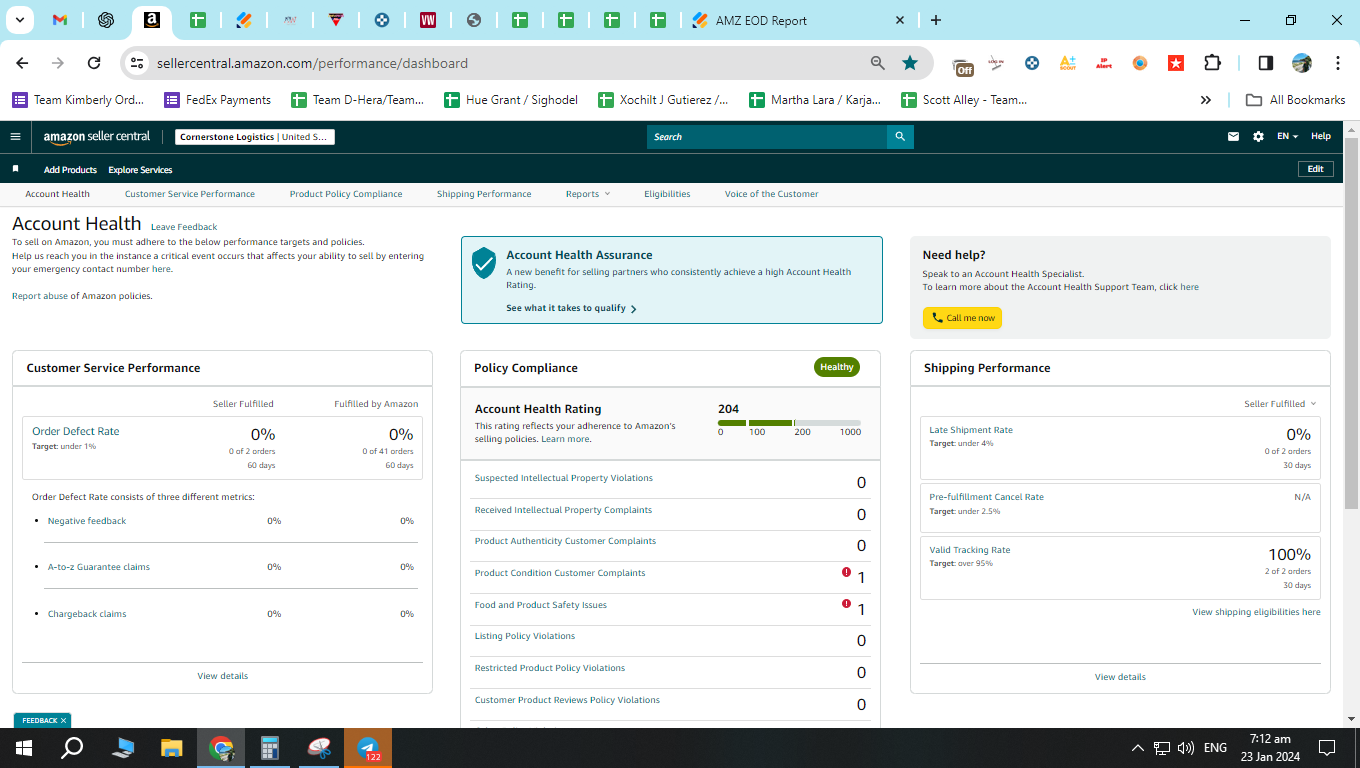Open the All Bookmarks folder
The height and width of the screenshot is (768, 1360).
tap(1295, 100)
